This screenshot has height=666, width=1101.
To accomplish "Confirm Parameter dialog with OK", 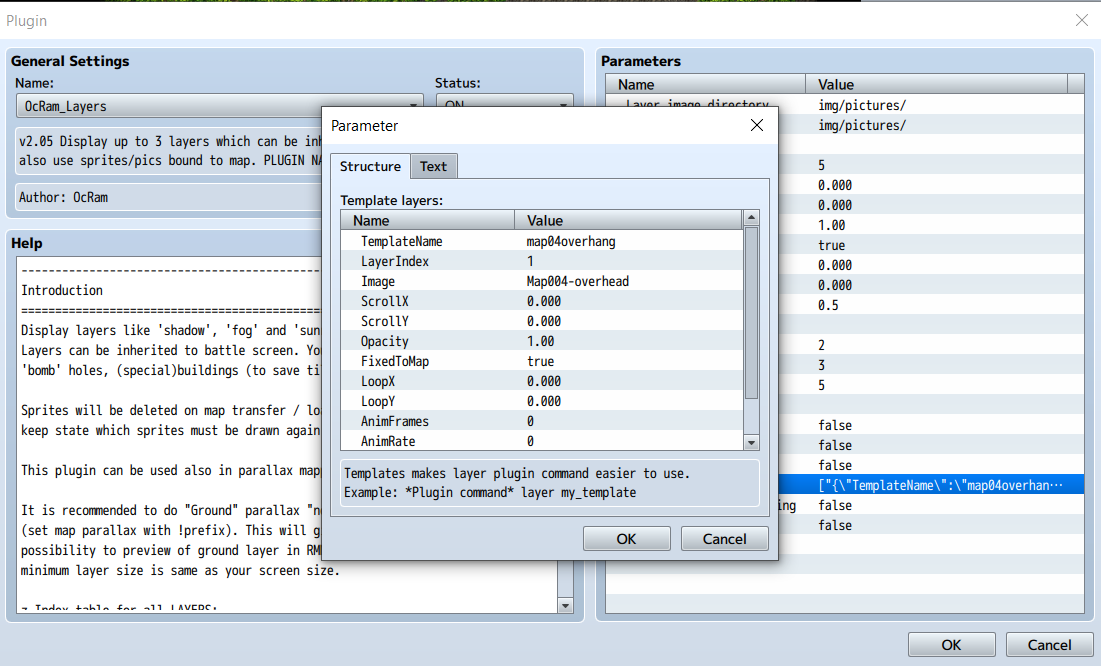I will [626, 539].
